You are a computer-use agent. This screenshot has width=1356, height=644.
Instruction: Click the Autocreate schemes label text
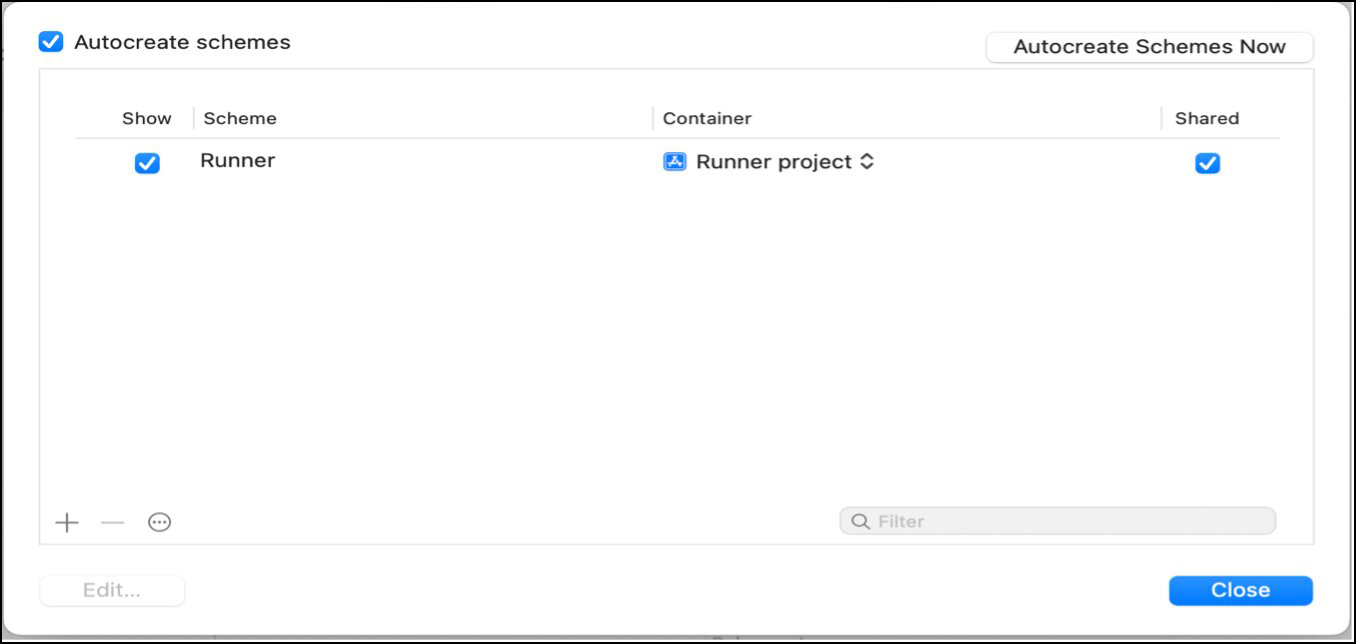[182, 42]
